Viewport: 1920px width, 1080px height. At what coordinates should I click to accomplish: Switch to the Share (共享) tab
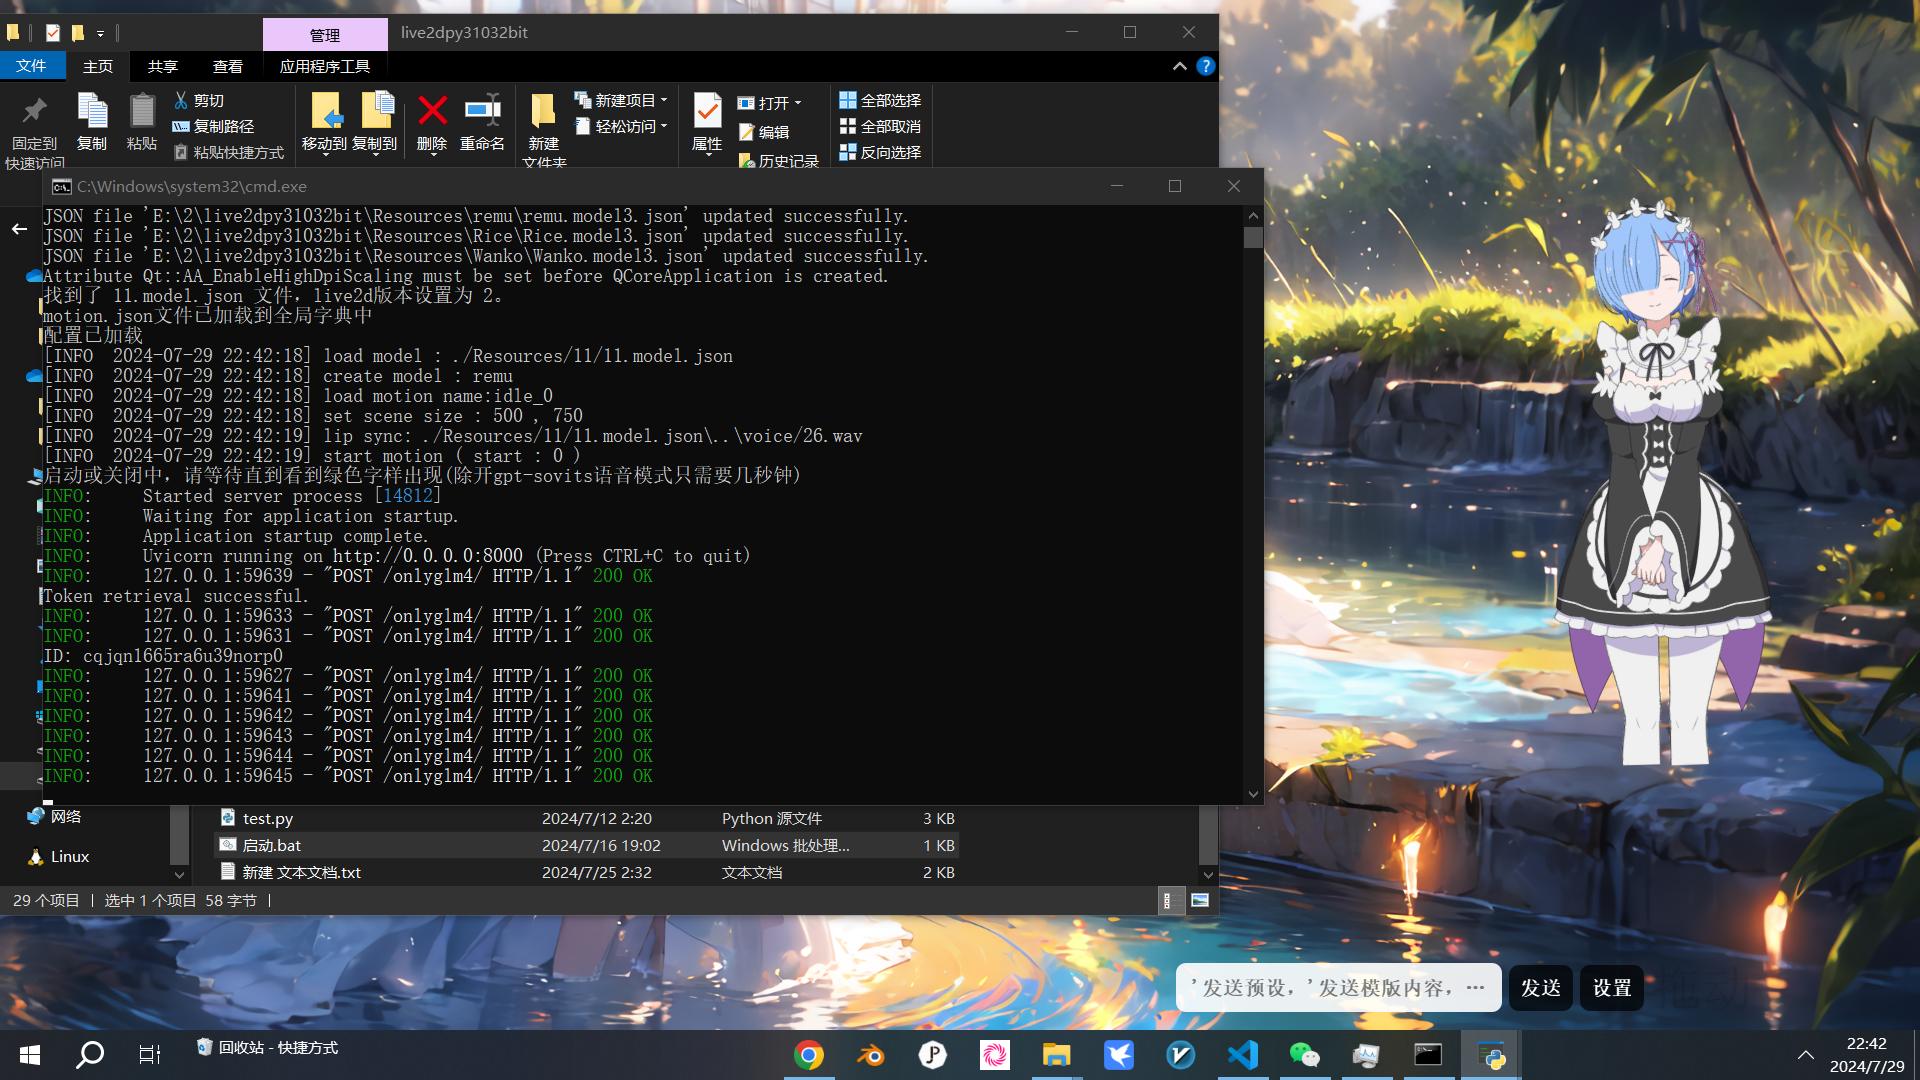click(163, 66)
